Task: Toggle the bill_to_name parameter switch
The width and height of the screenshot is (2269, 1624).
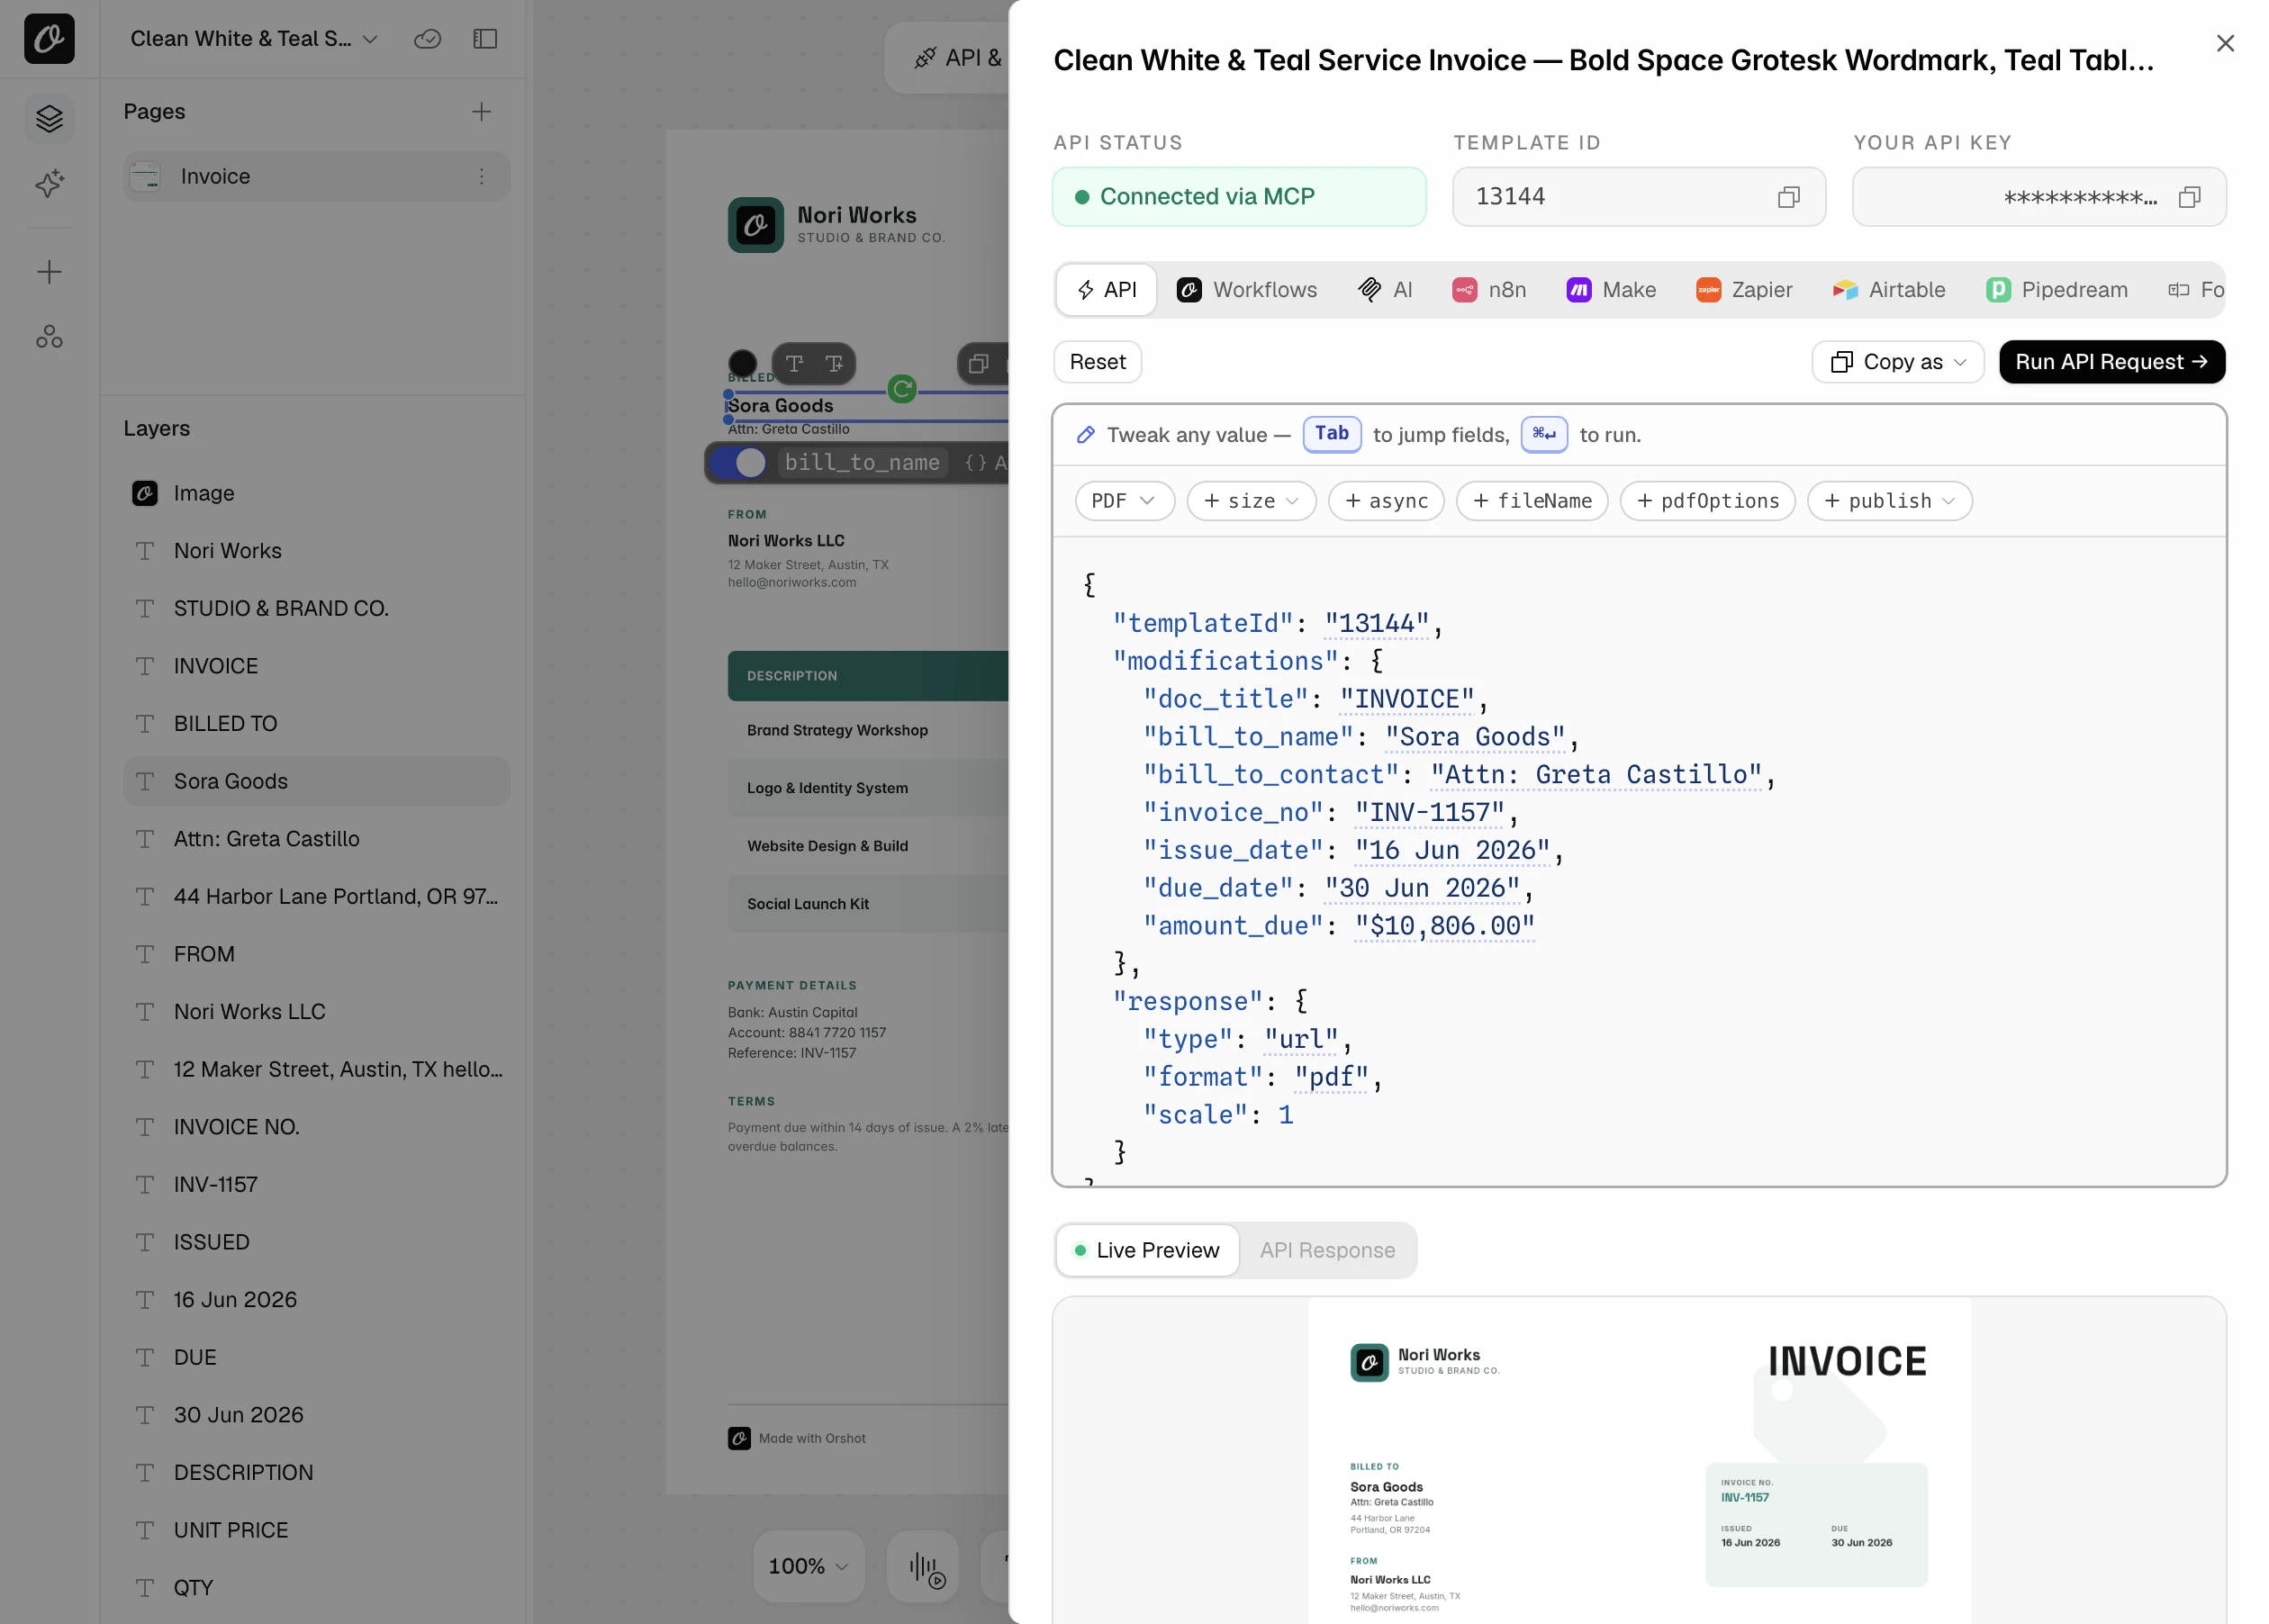Action: click(x=737, y=463)
